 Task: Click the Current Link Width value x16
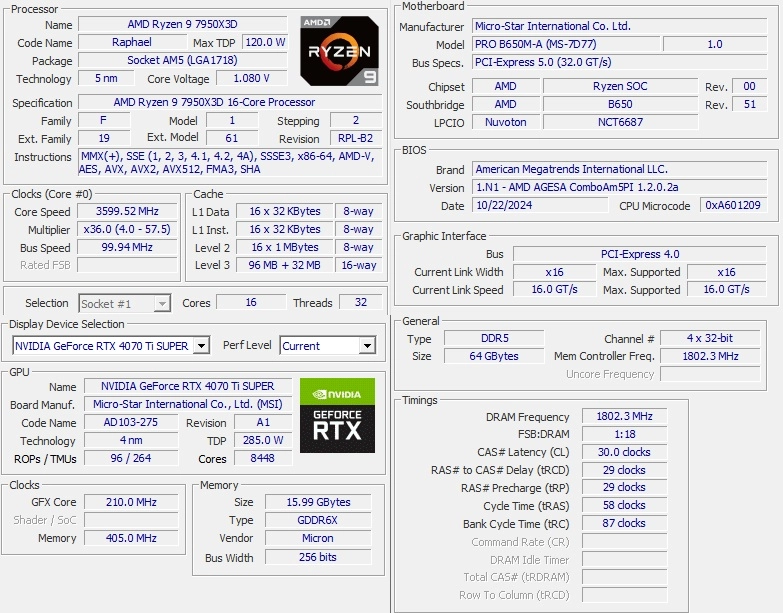[554, 272]
